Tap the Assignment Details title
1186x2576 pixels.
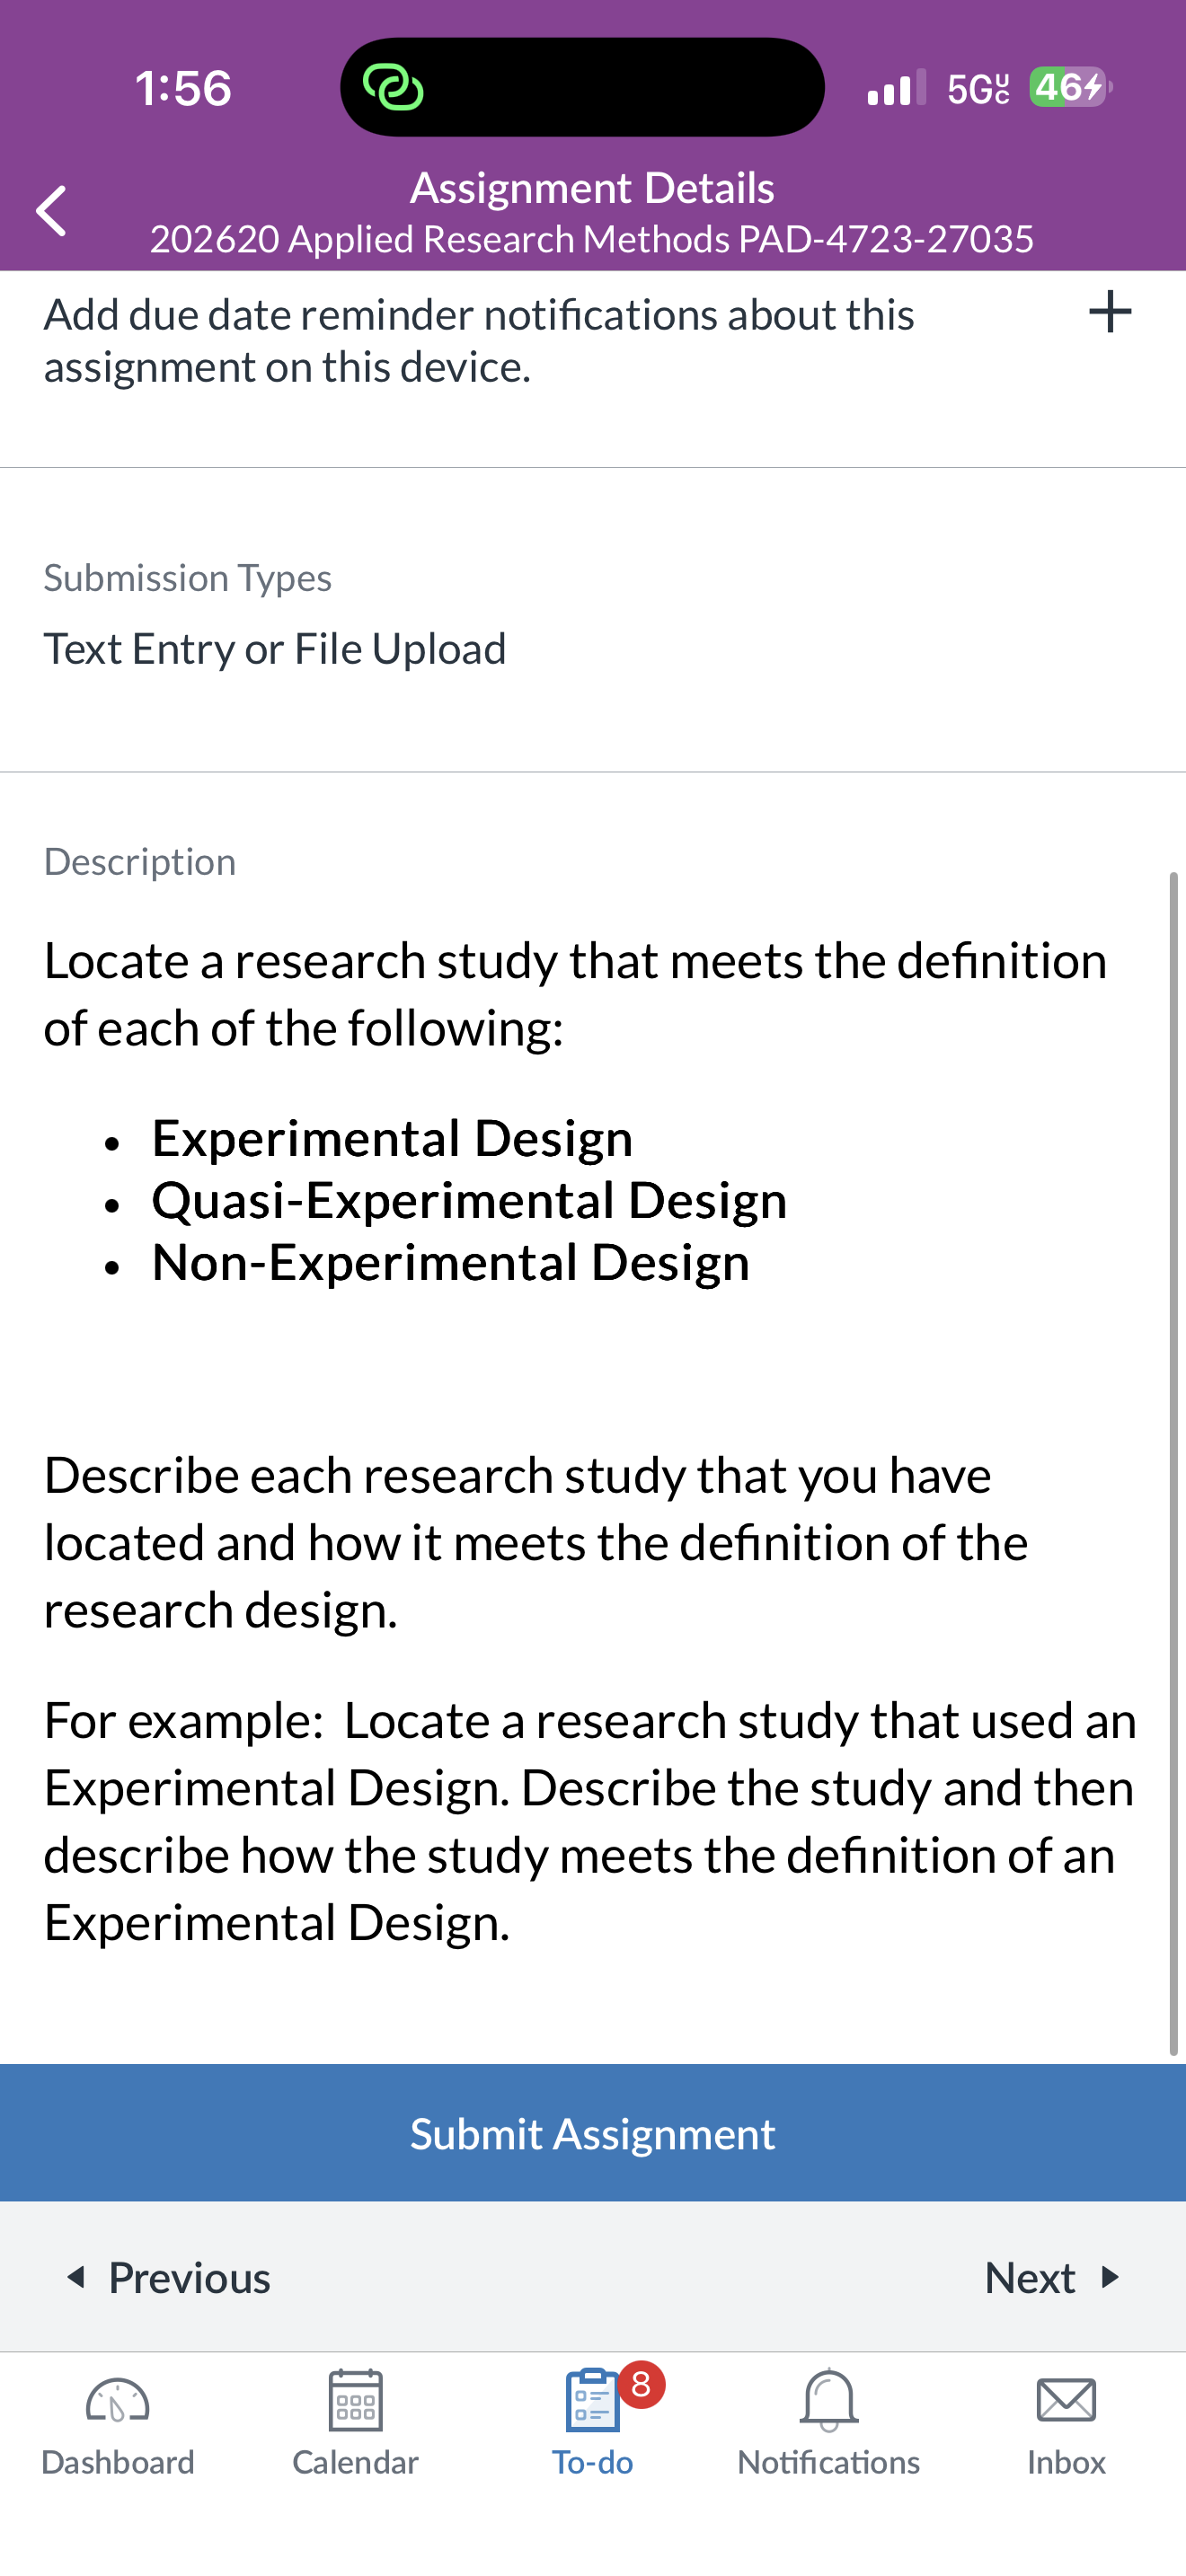pyautogui.click(x=592, y=188)
